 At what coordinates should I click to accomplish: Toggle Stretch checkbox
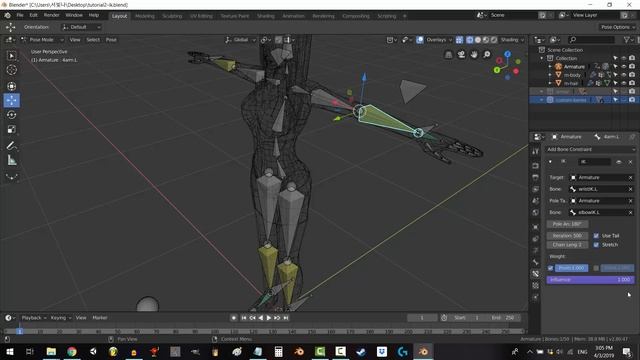point(596,245)
